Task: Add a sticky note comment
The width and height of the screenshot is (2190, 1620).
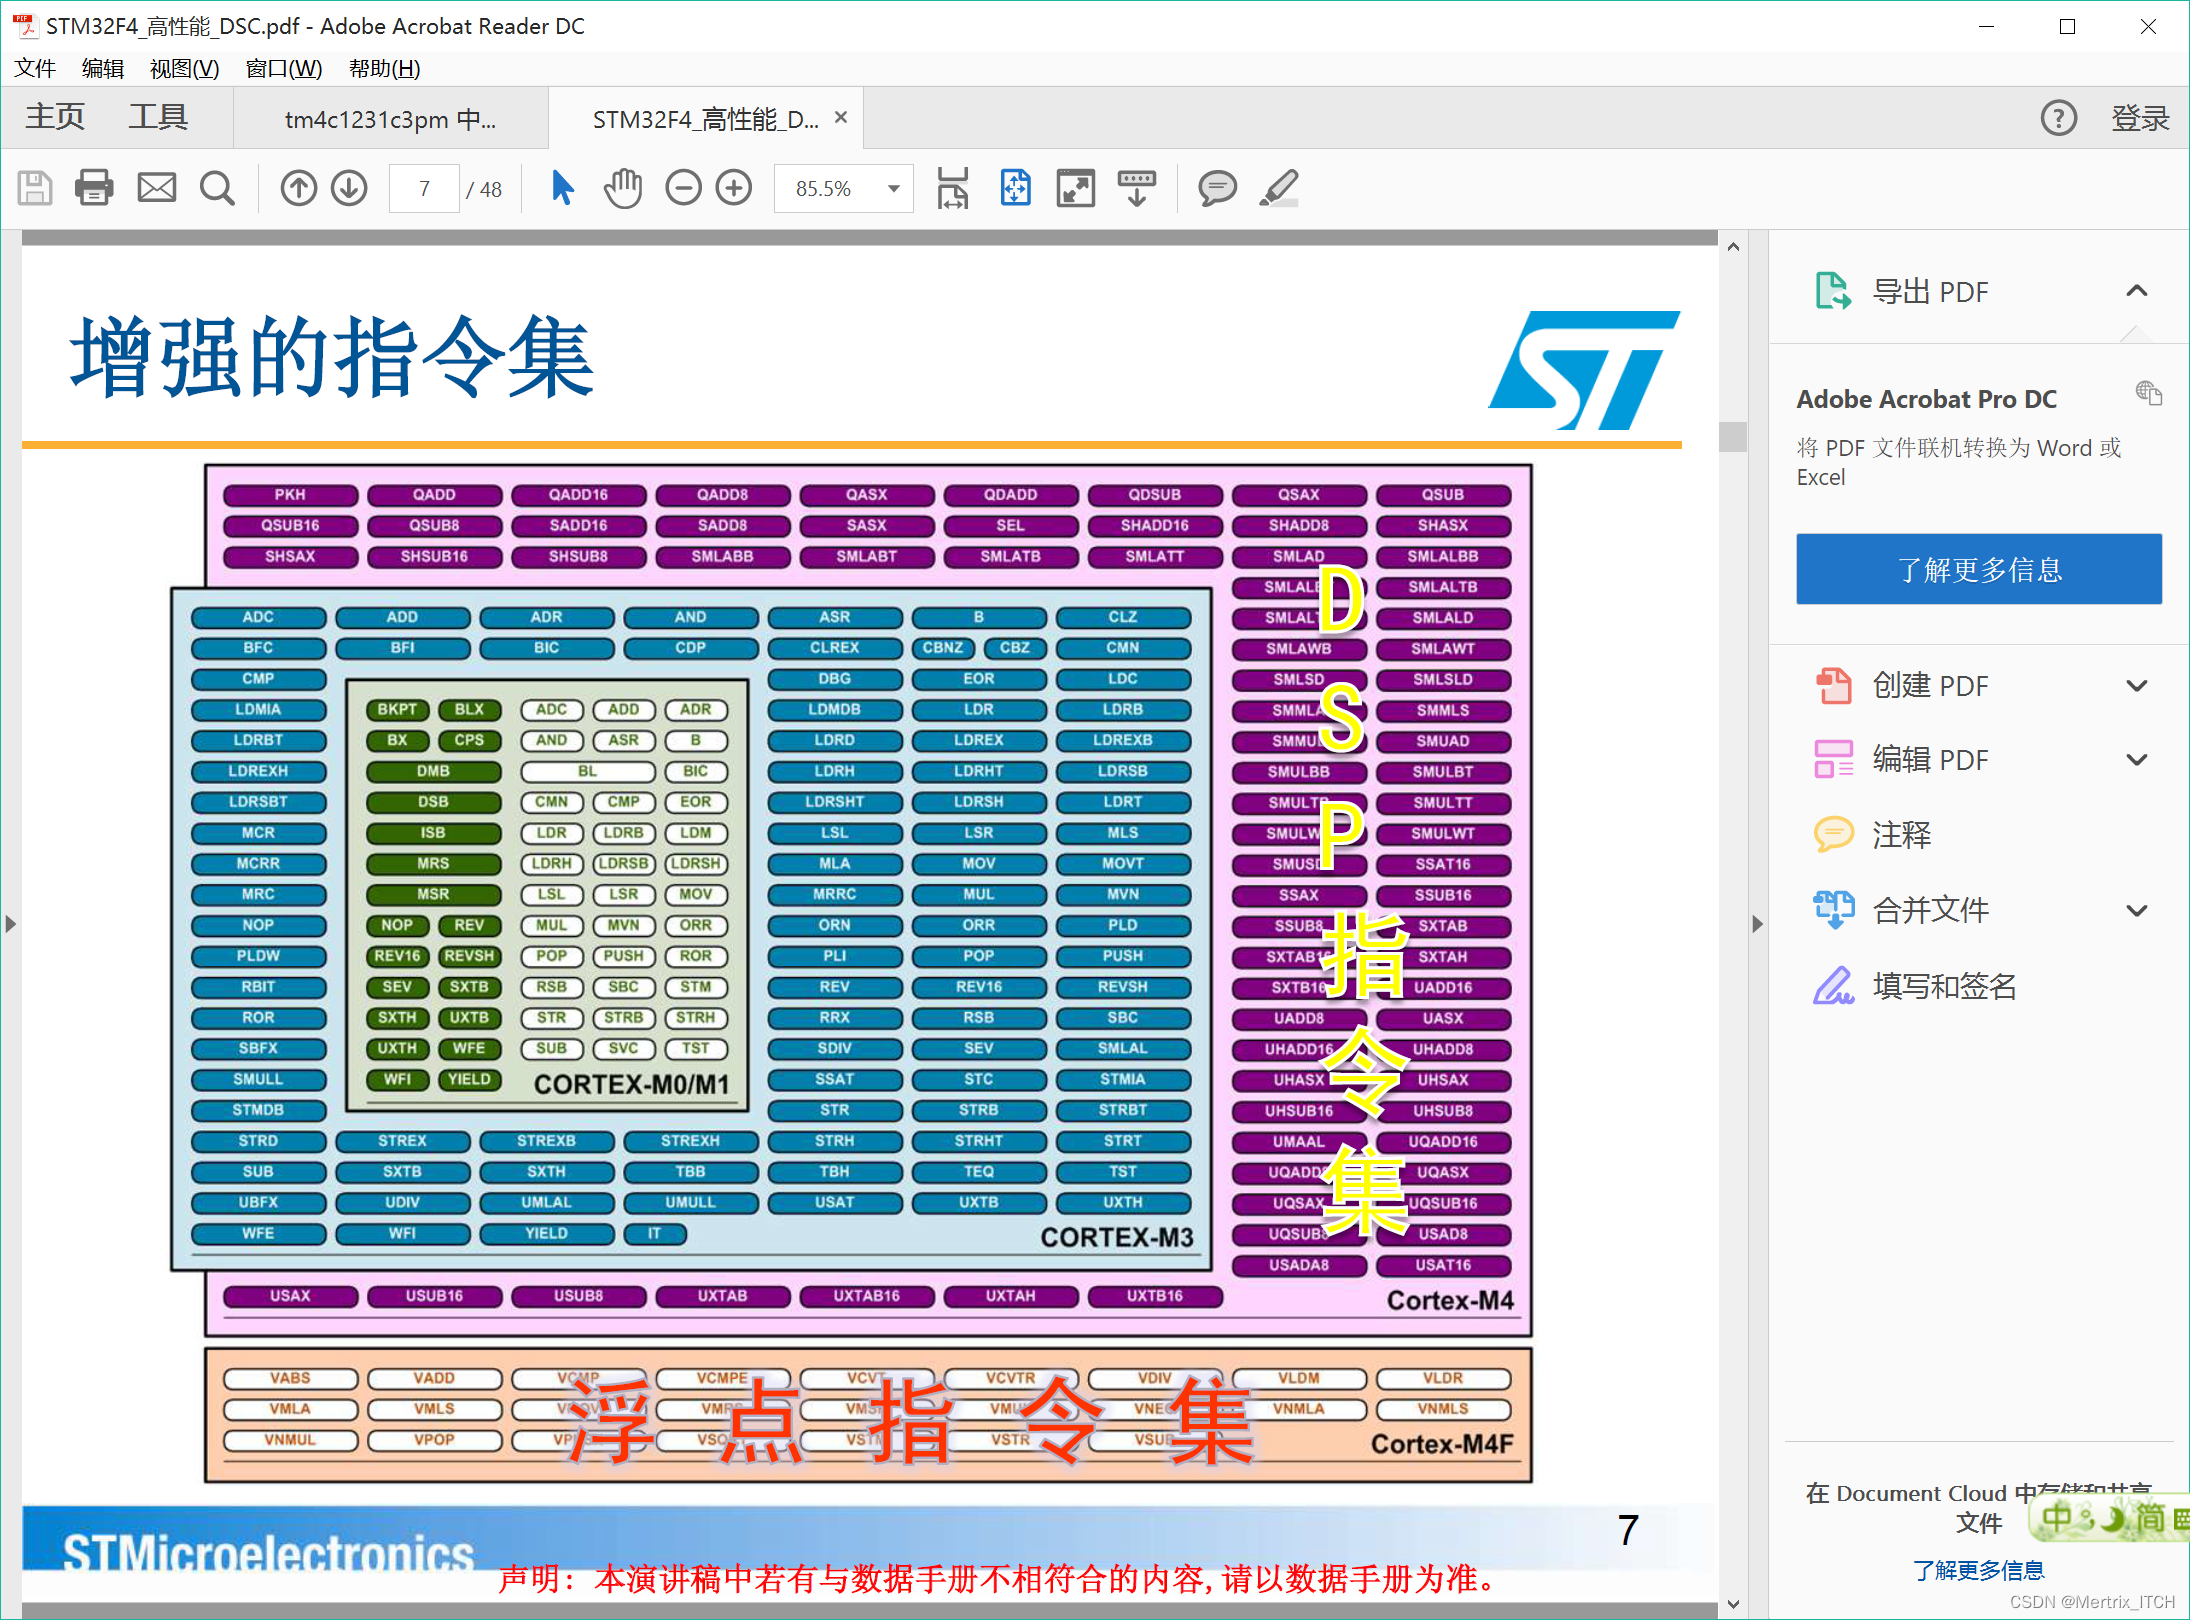Action: (x=1217, y=188)
